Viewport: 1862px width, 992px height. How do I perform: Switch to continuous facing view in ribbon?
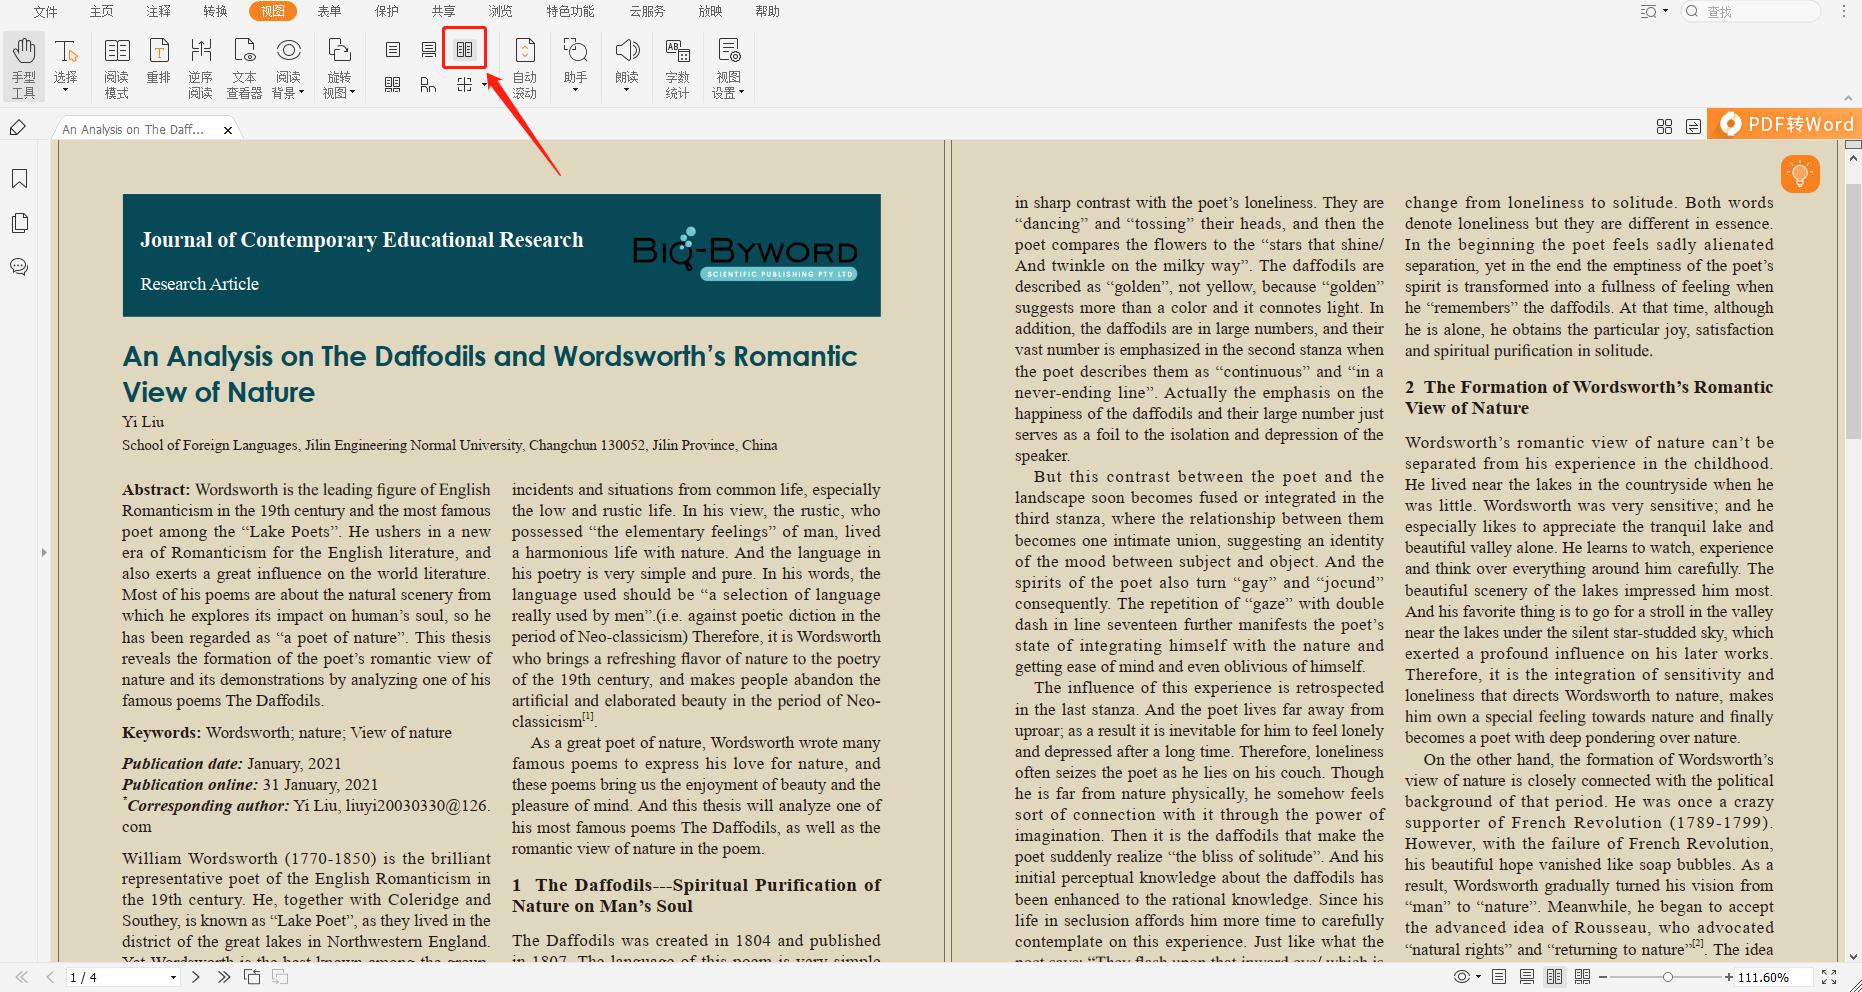click(x=393, y=85)
